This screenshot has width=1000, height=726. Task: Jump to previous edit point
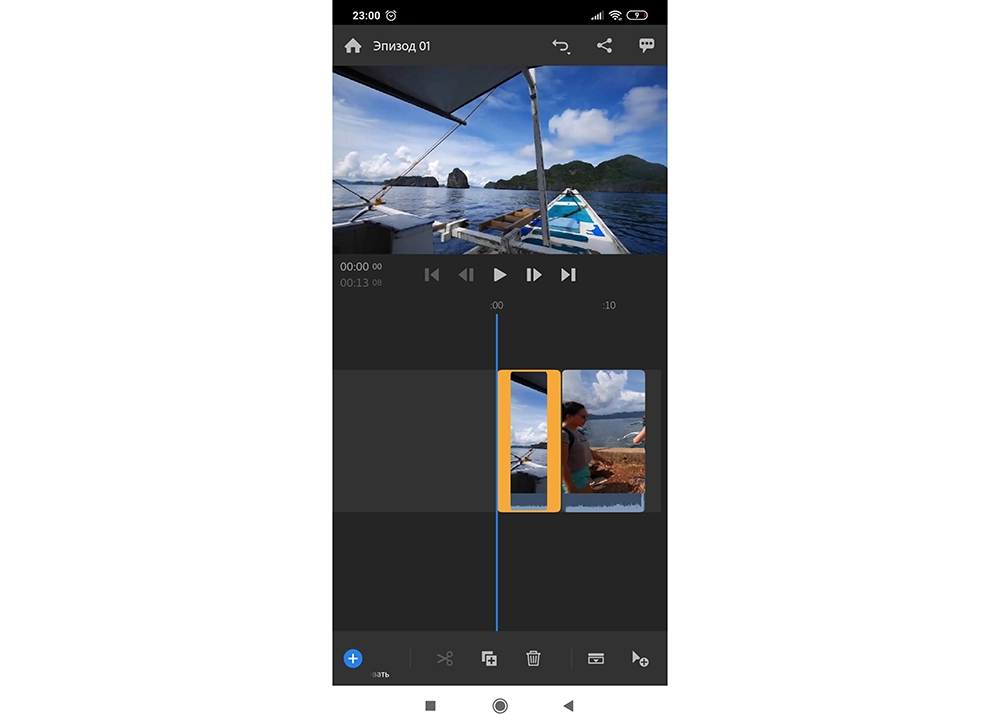432,275
